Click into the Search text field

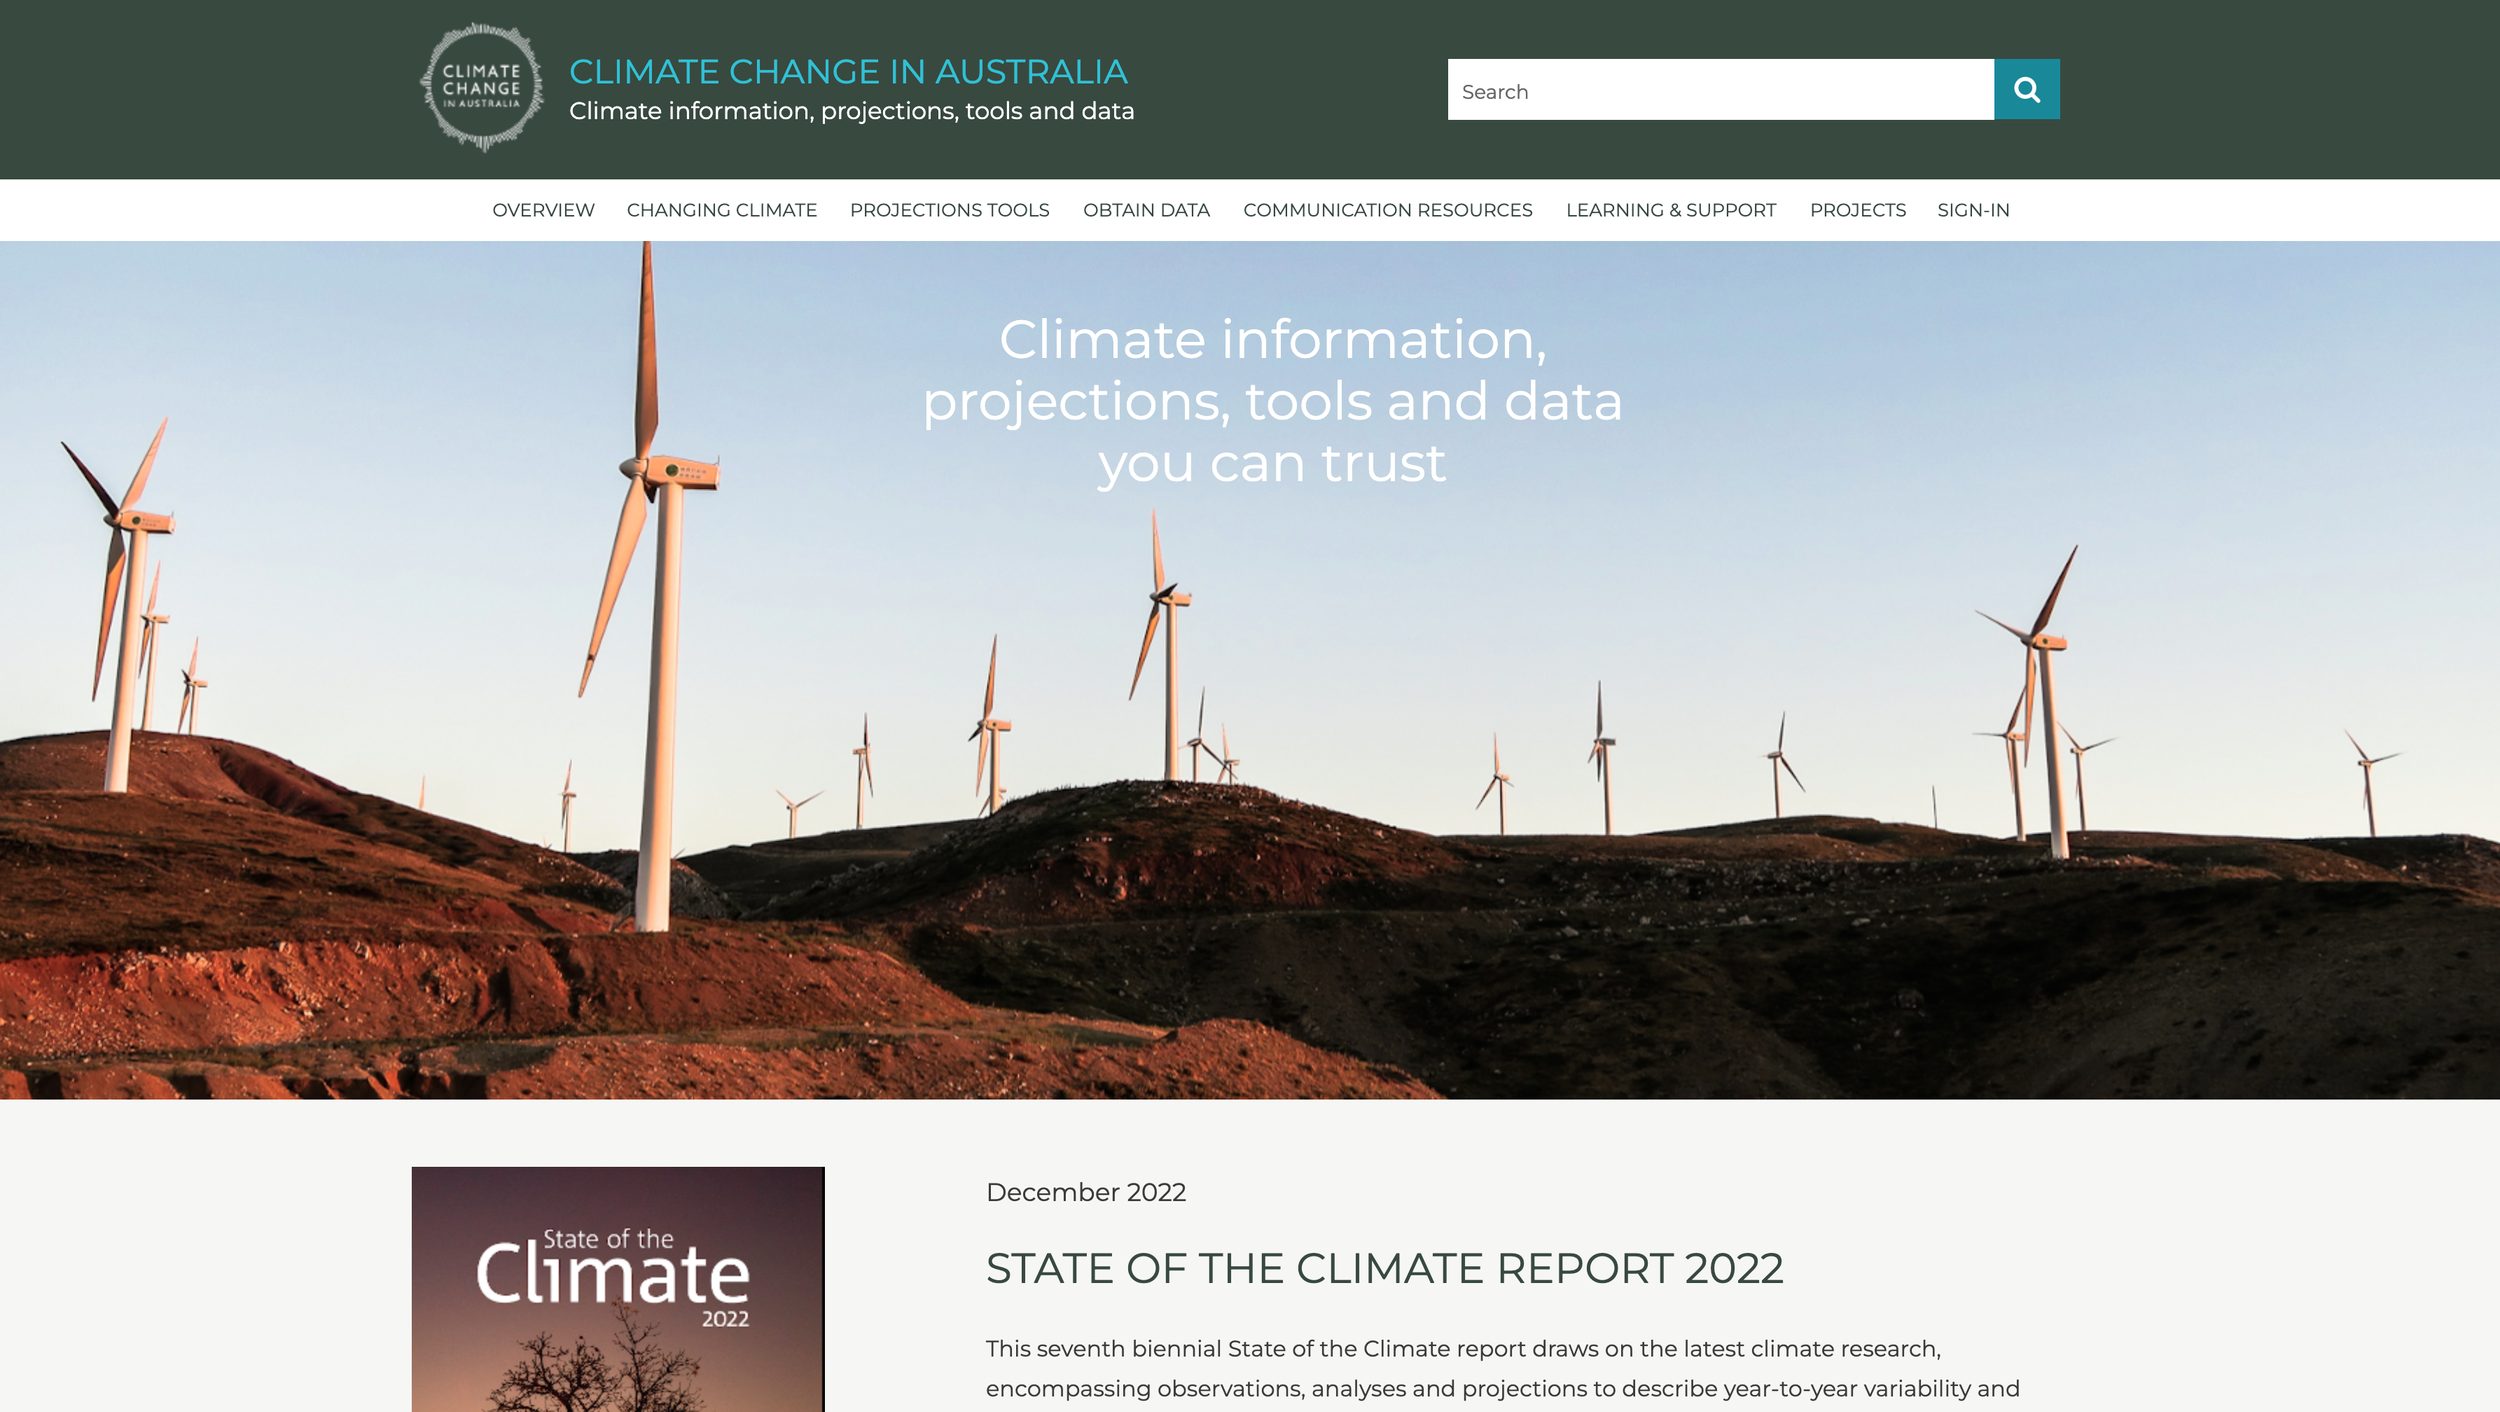coord(1719,90)
